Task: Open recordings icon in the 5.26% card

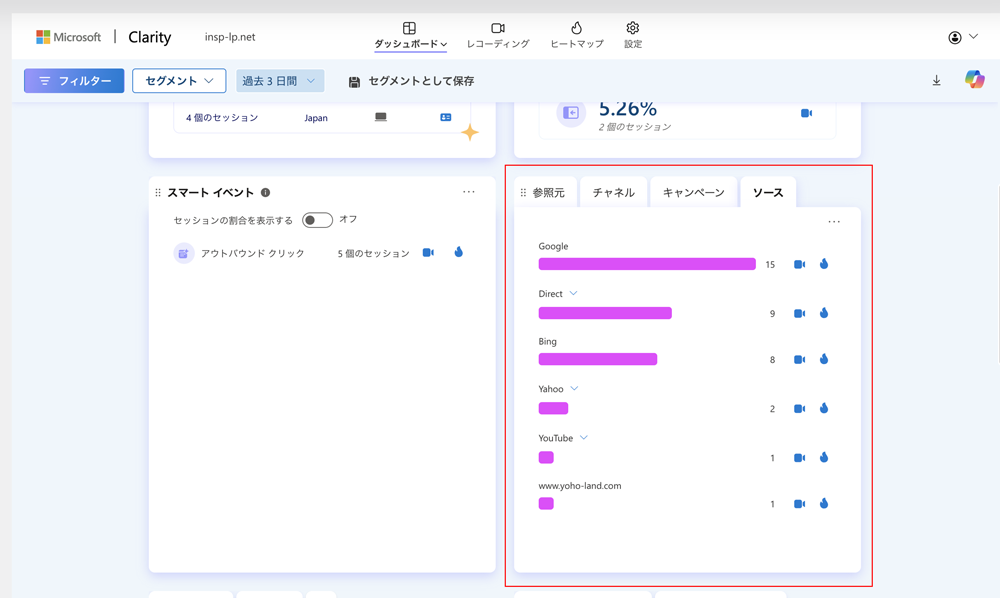Action: [x=806, y=113]
